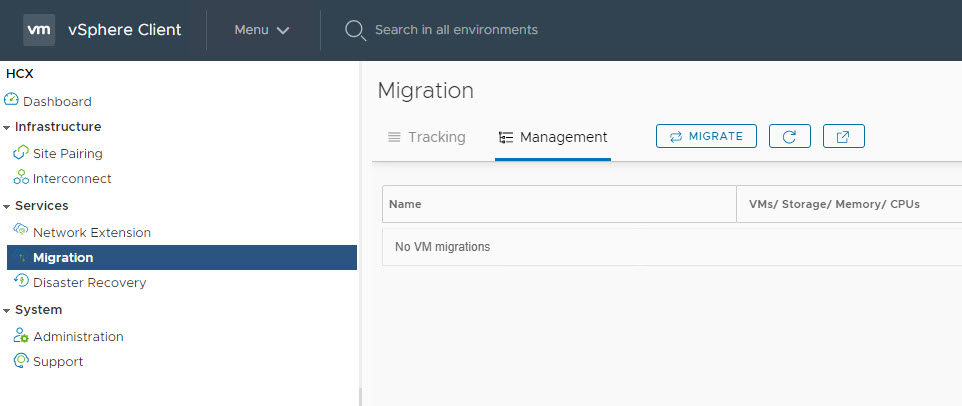Collapse the Services section
This screenshot has width=962, height=406.
[7, 207]
